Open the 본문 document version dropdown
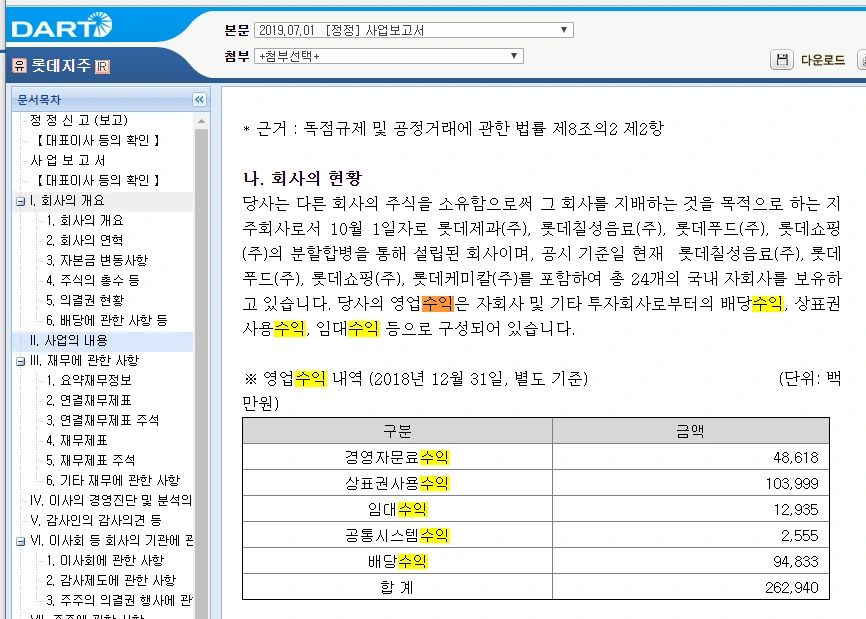Image resolution: width=866 pixels, height=619 pixels. click(414, 30)
